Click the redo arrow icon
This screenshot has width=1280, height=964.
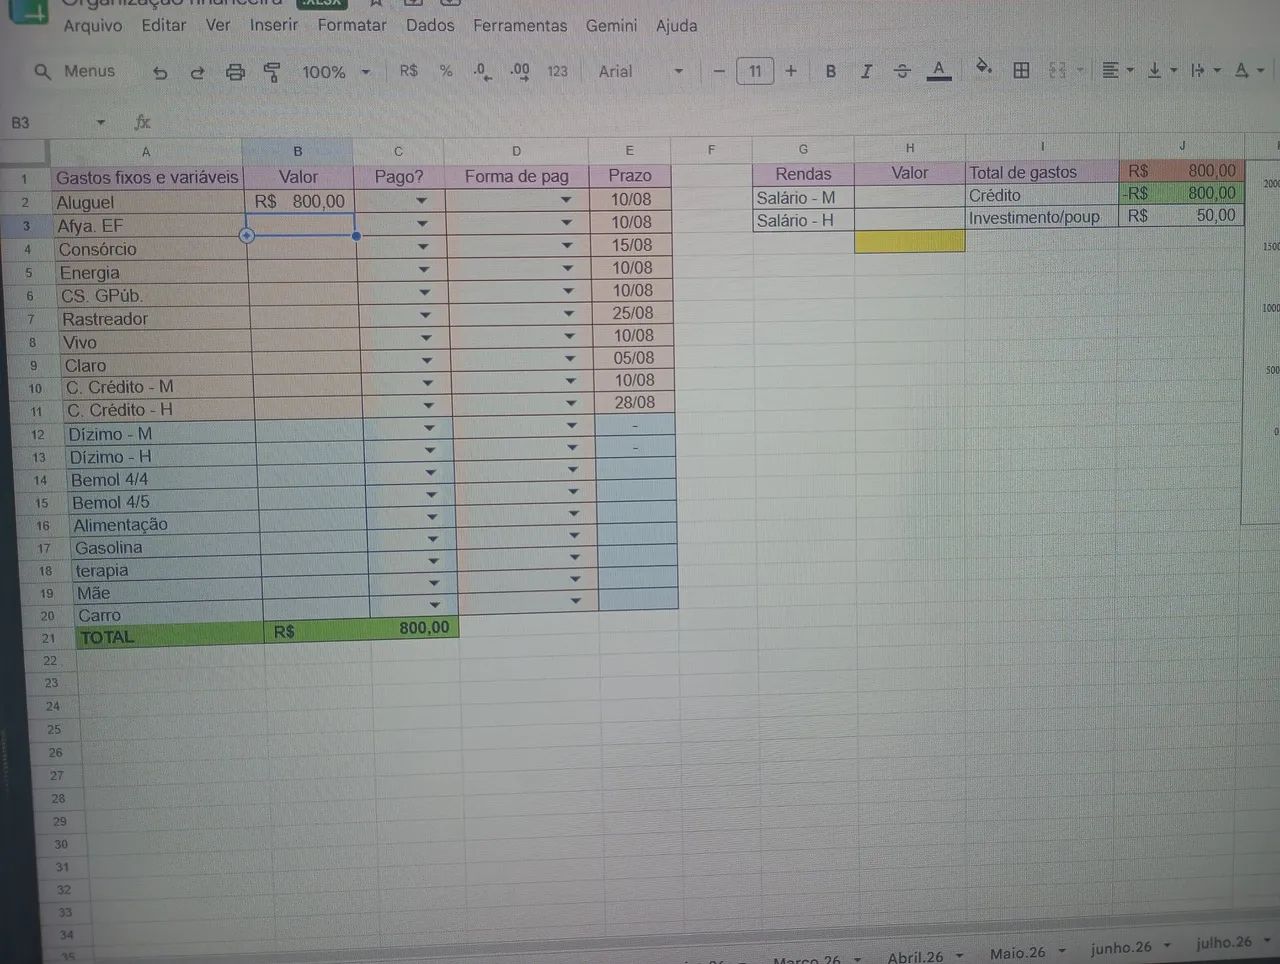197,72
